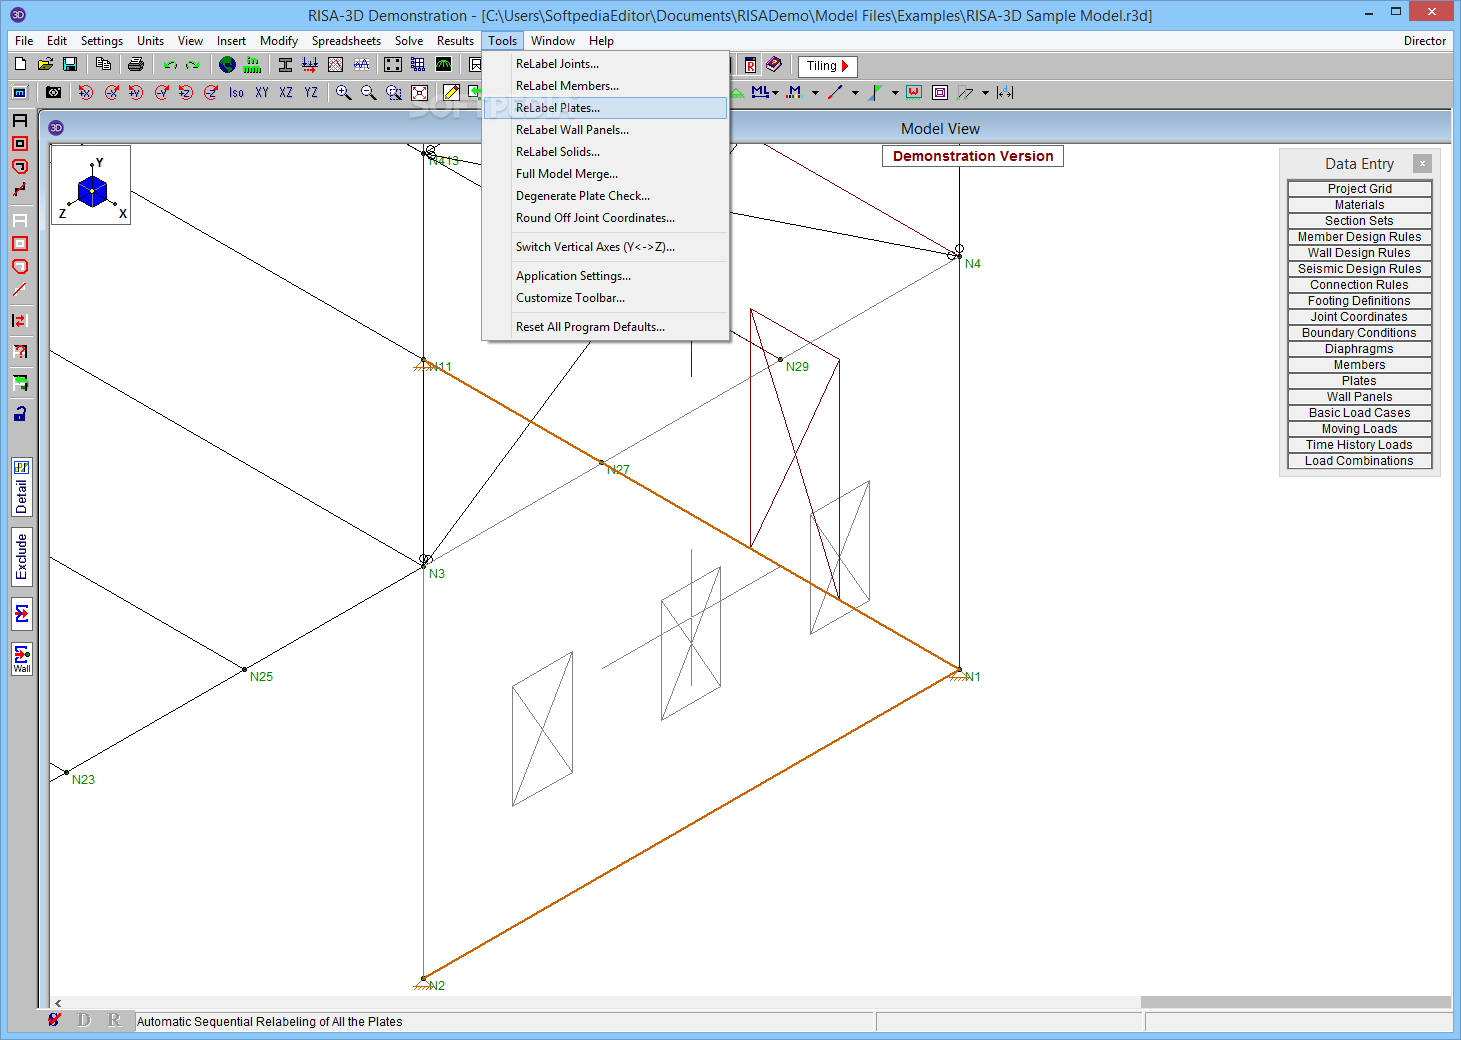Rotate view about the positive X axis
The image size is (1461, 1040).
[86, 92]
